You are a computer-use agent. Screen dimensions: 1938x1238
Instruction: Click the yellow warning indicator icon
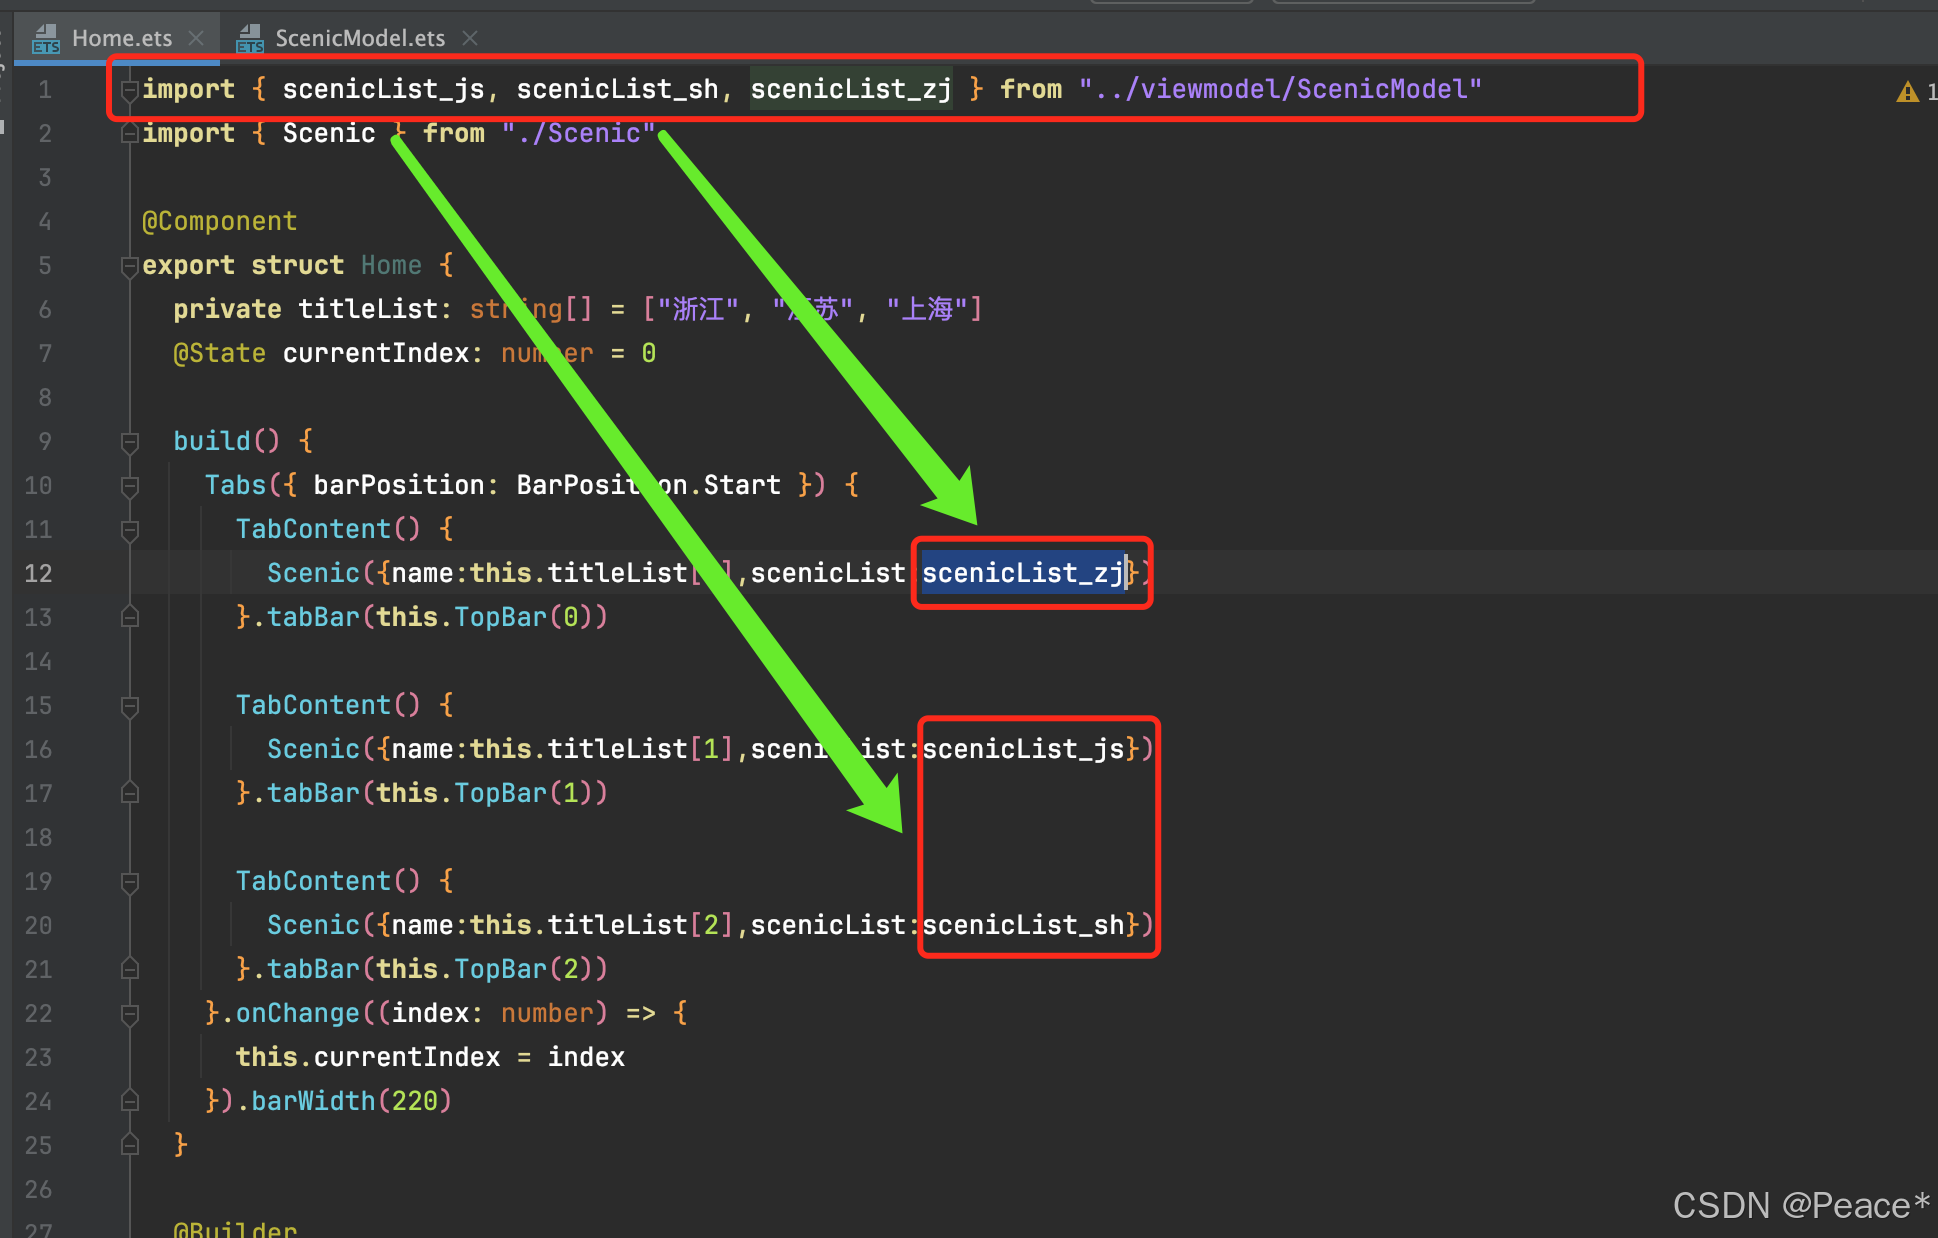point(1907,92)
